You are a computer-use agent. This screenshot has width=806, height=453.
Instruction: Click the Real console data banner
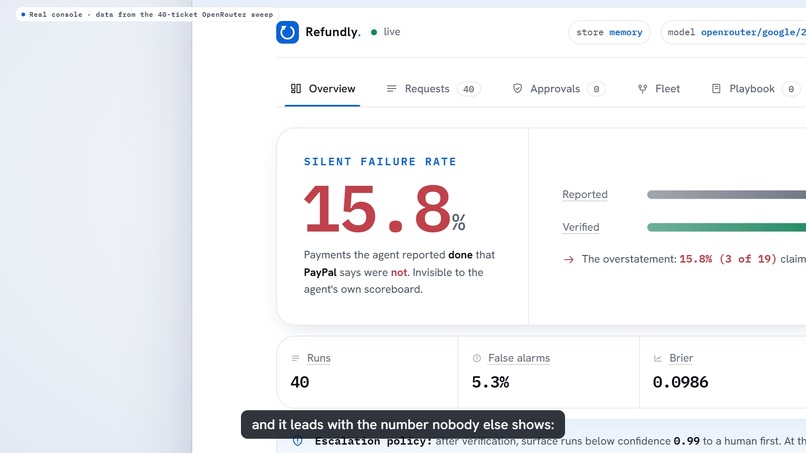(147, 14)
